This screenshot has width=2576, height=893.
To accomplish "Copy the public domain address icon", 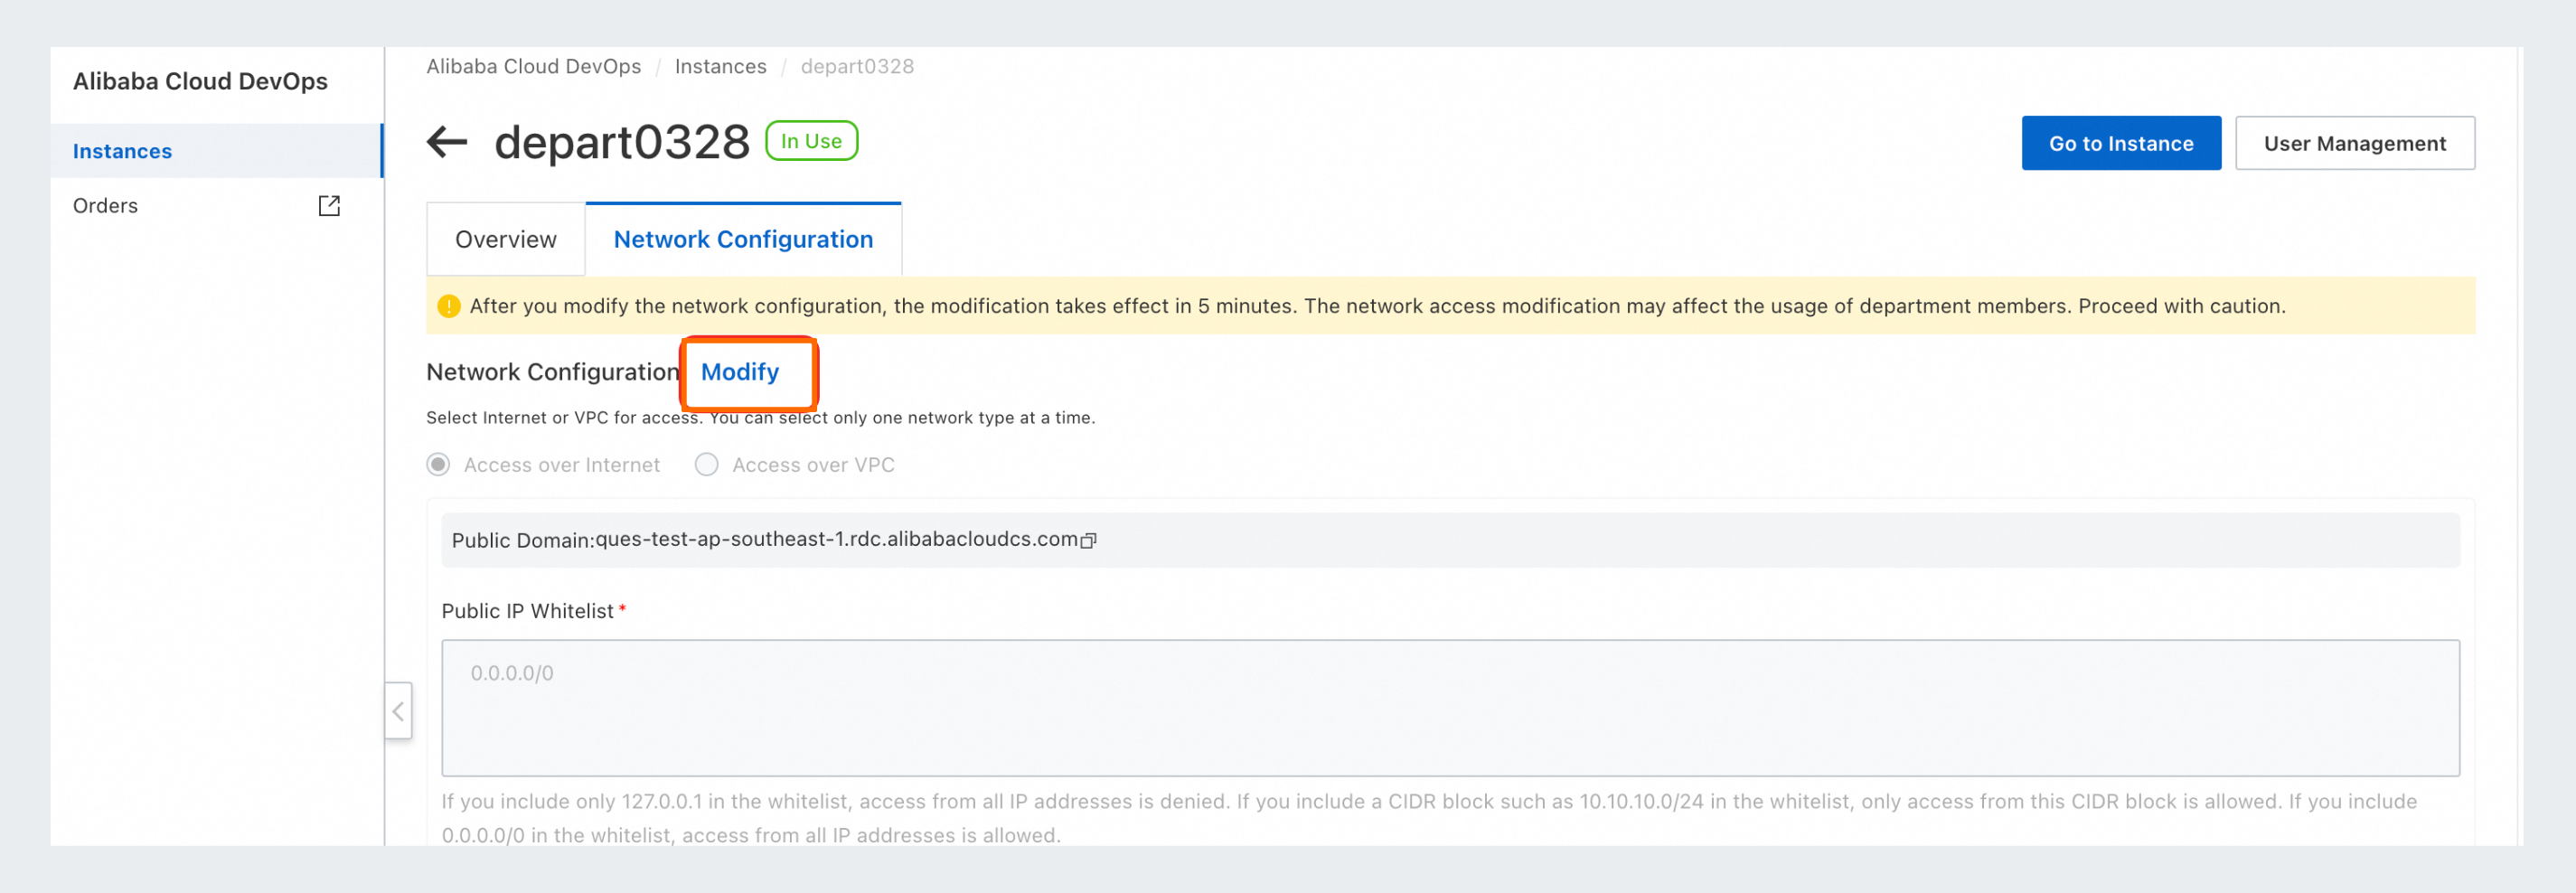I will [1089, 540].
